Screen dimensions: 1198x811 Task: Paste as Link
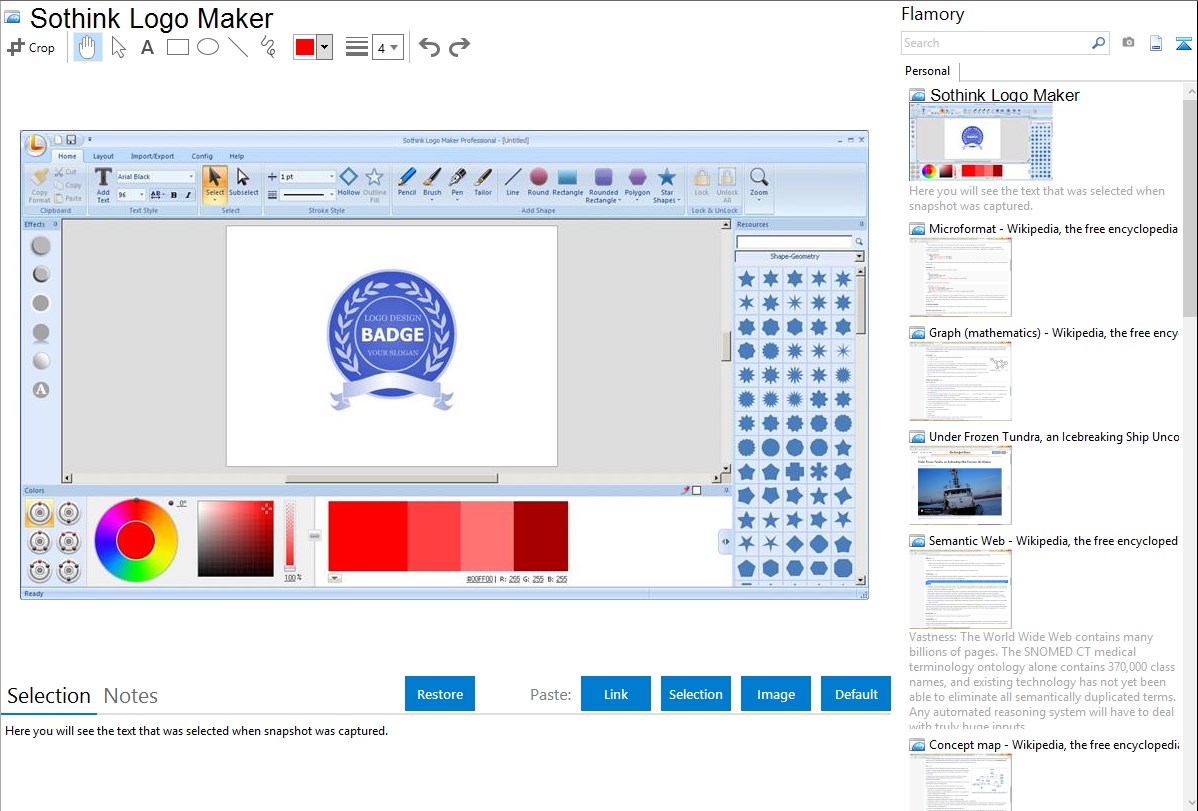(x=616, y=694)
